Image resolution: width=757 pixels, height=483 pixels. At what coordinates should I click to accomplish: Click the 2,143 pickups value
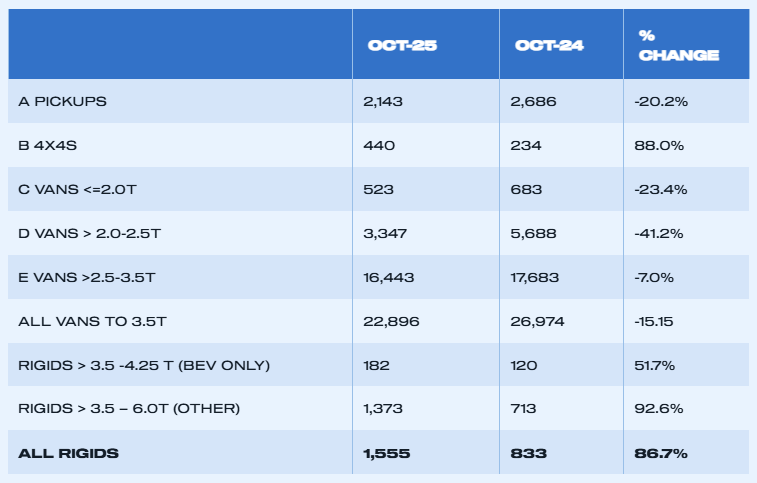(x=385, y=102)
